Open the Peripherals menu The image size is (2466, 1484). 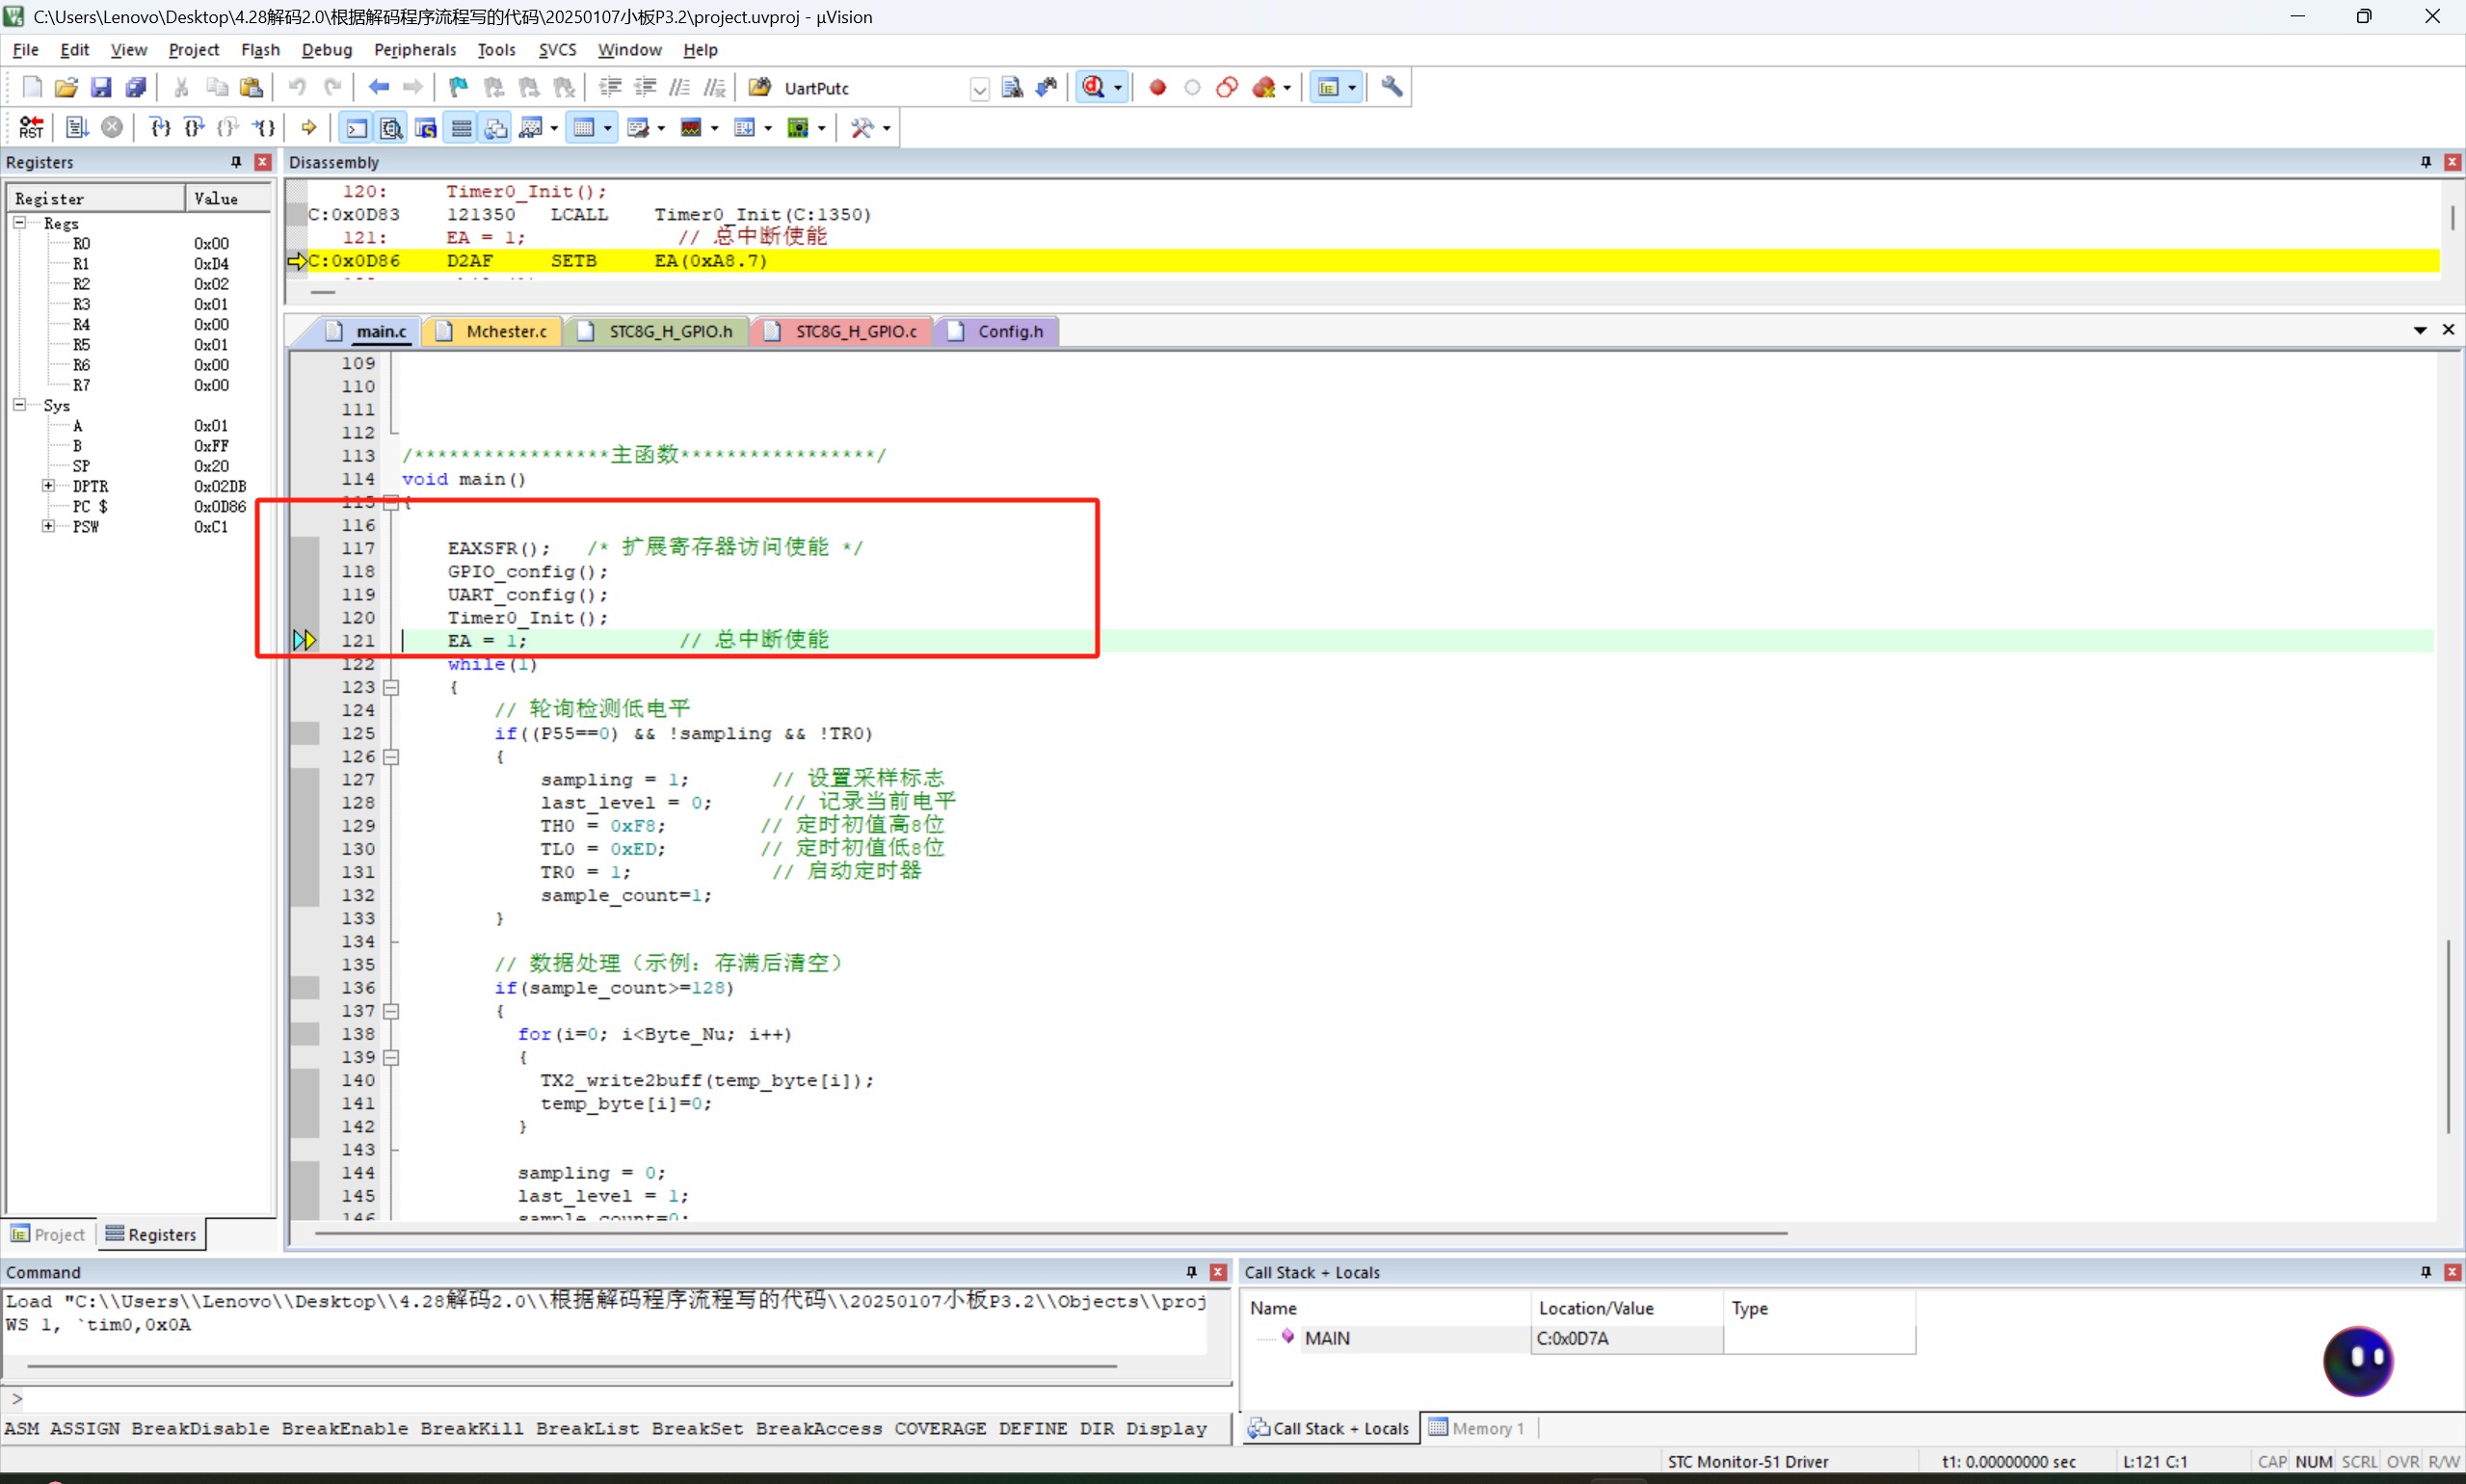point(414,50)
